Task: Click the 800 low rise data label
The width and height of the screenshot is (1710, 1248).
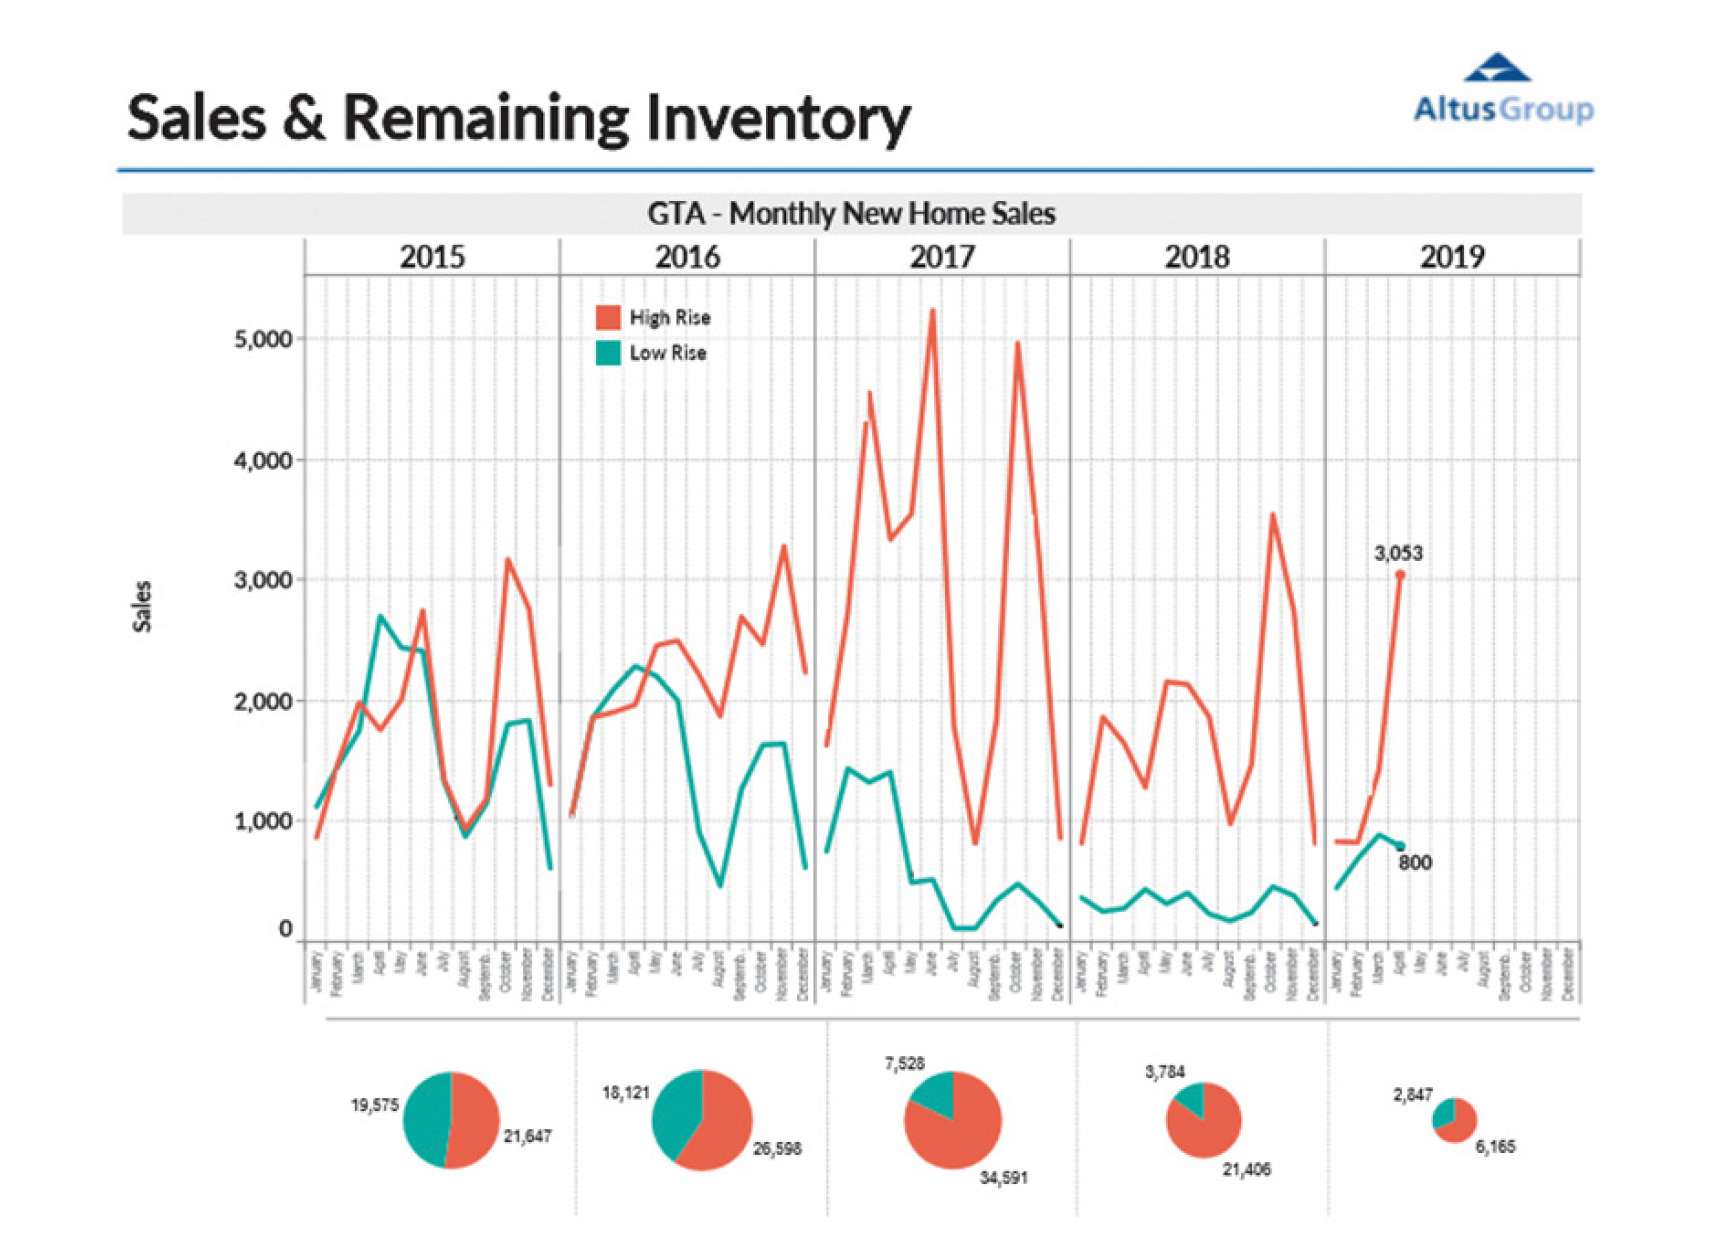Action: tap(1415, 863)
